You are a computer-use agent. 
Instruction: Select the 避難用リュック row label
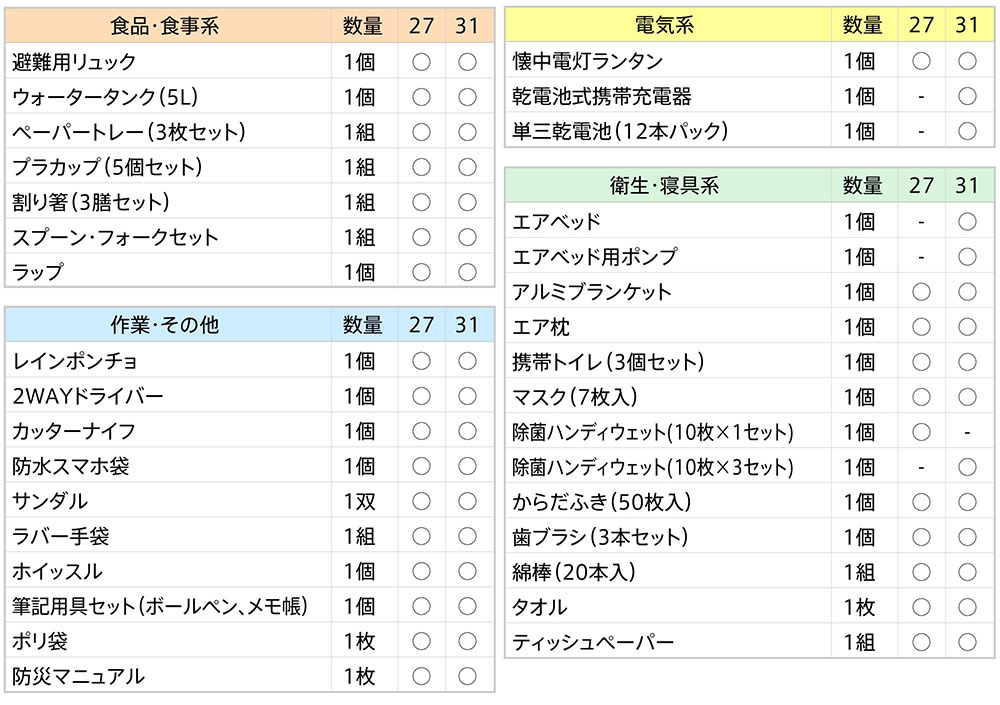(x=75, y=62)
